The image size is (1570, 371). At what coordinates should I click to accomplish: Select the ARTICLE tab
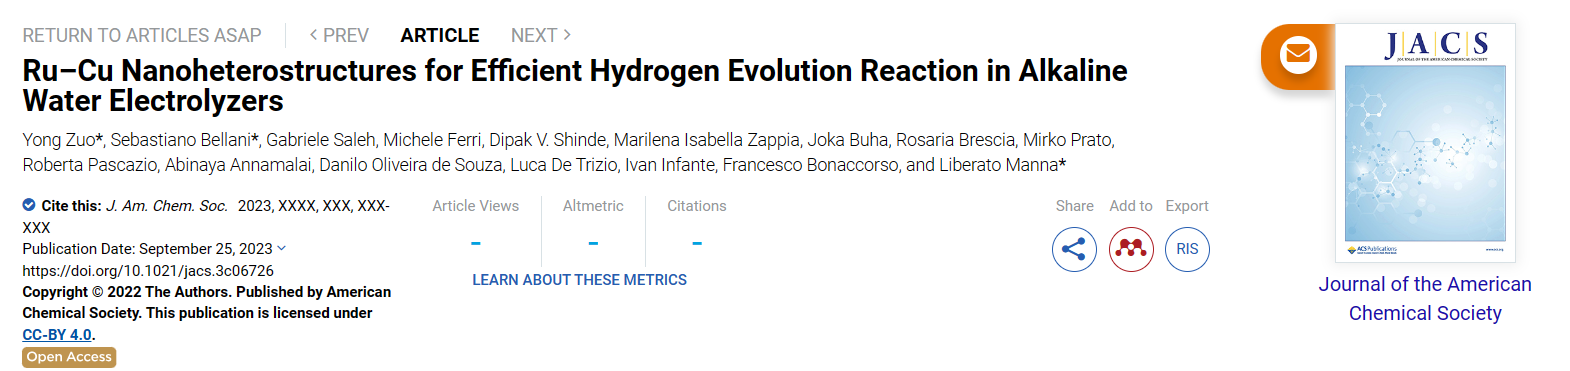[440, 36]
